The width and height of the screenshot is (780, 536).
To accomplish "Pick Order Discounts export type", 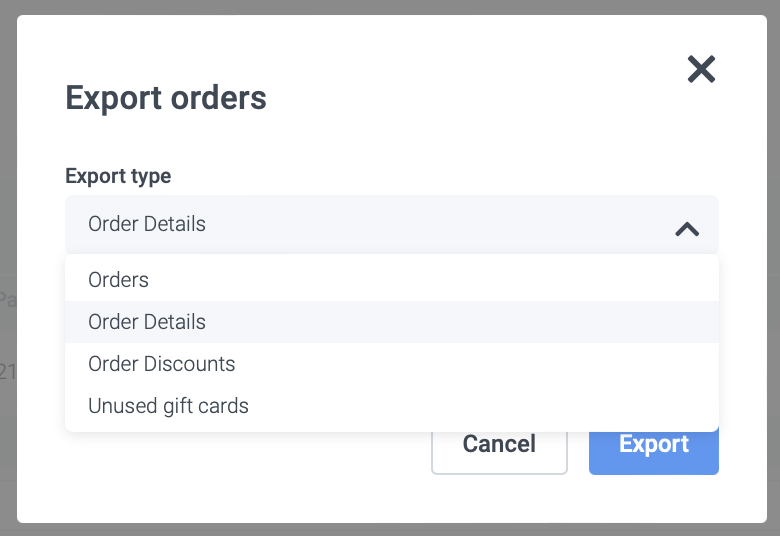I will point(162,364).
